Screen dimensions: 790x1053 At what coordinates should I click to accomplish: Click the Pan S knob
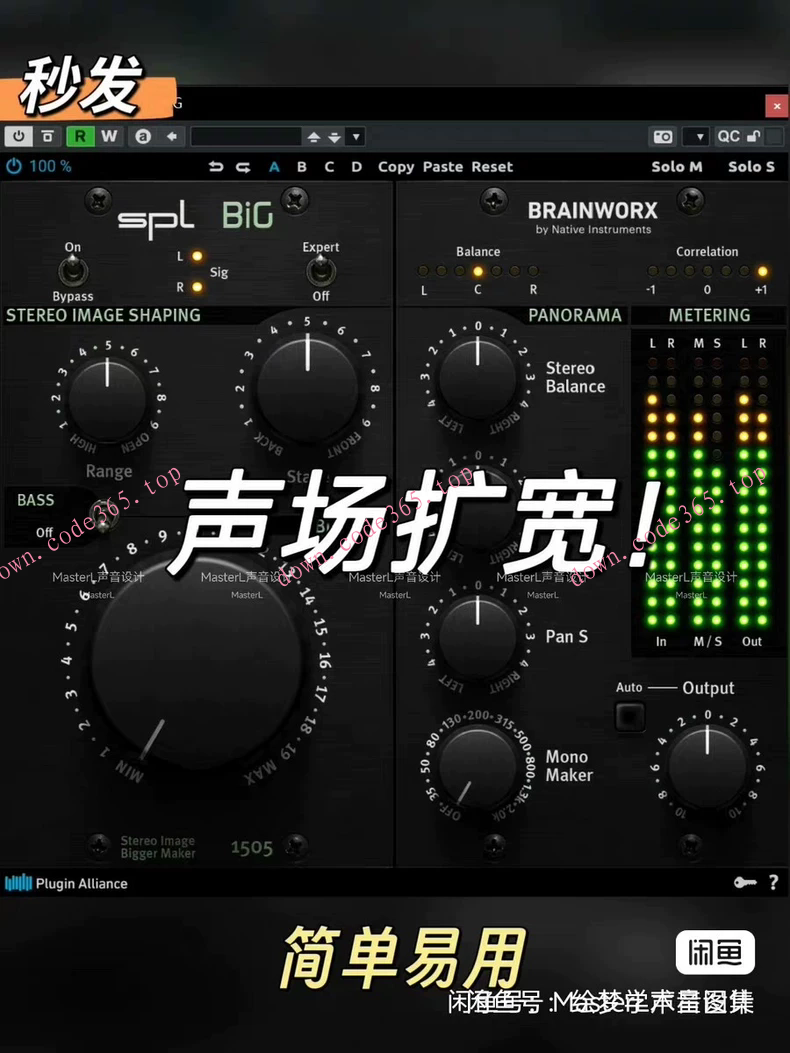click(478, 637)
